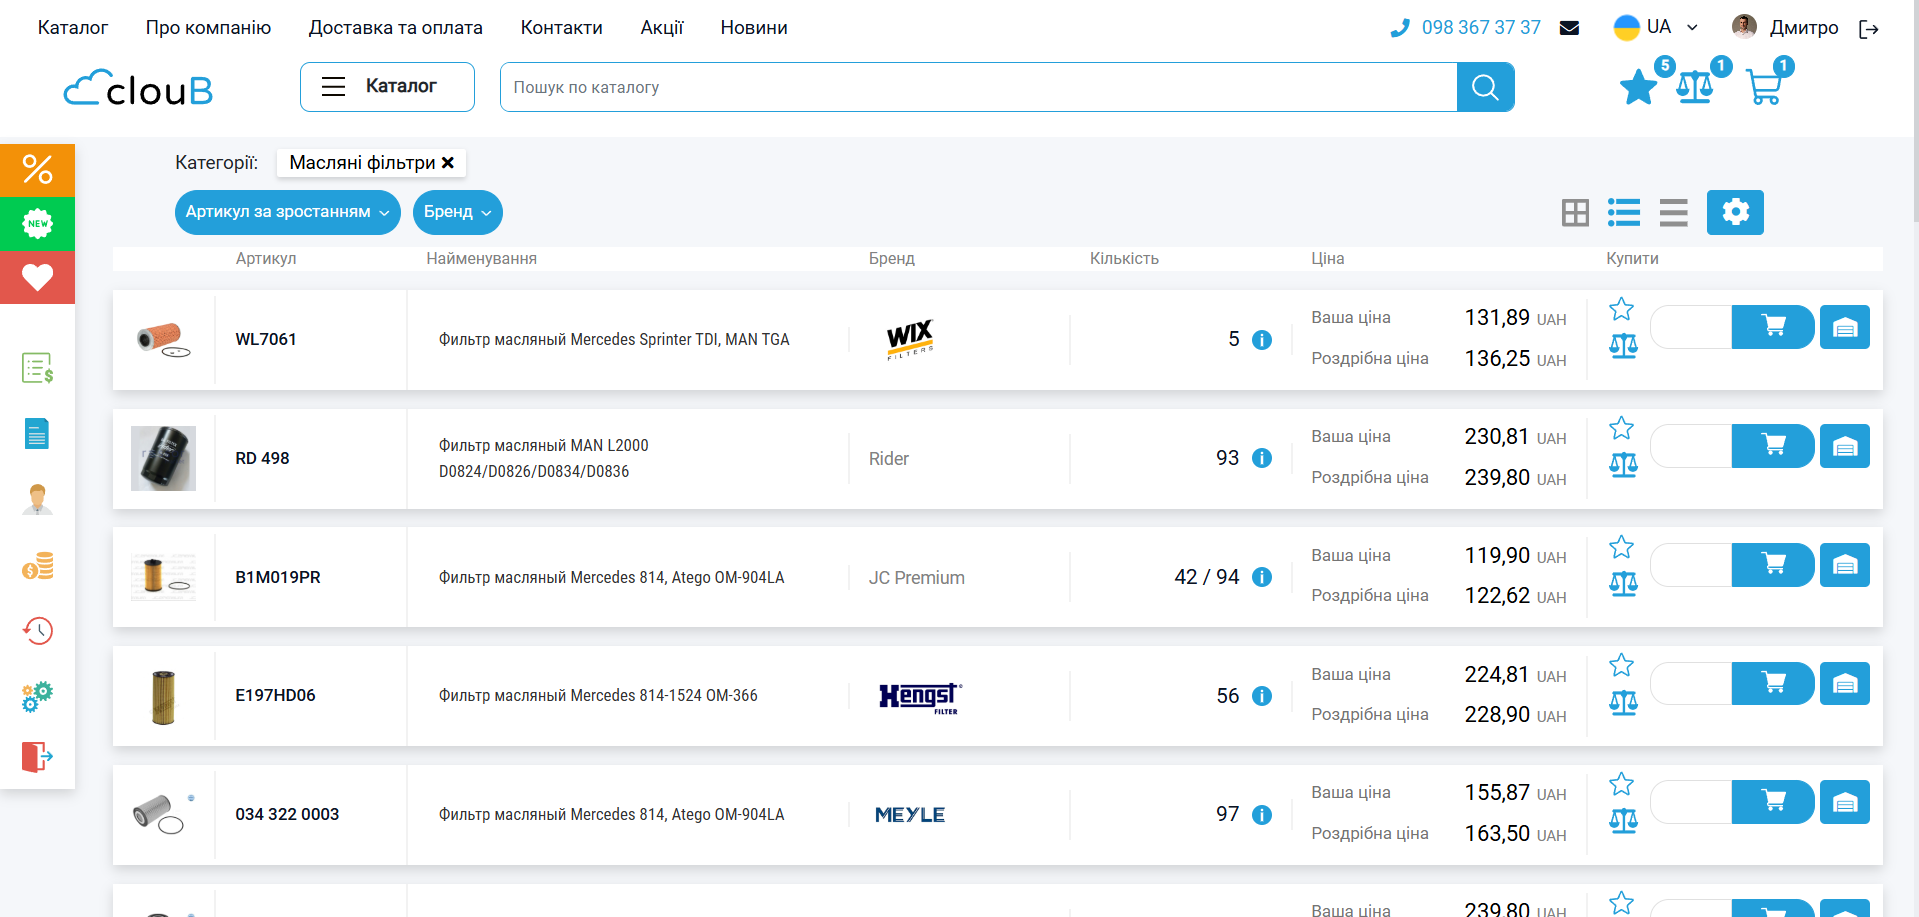Viewport: 1919px width, 917px height.
Task: Click the Каталог hamburger button
Action: pyautogui.click(x=387, y=87)
